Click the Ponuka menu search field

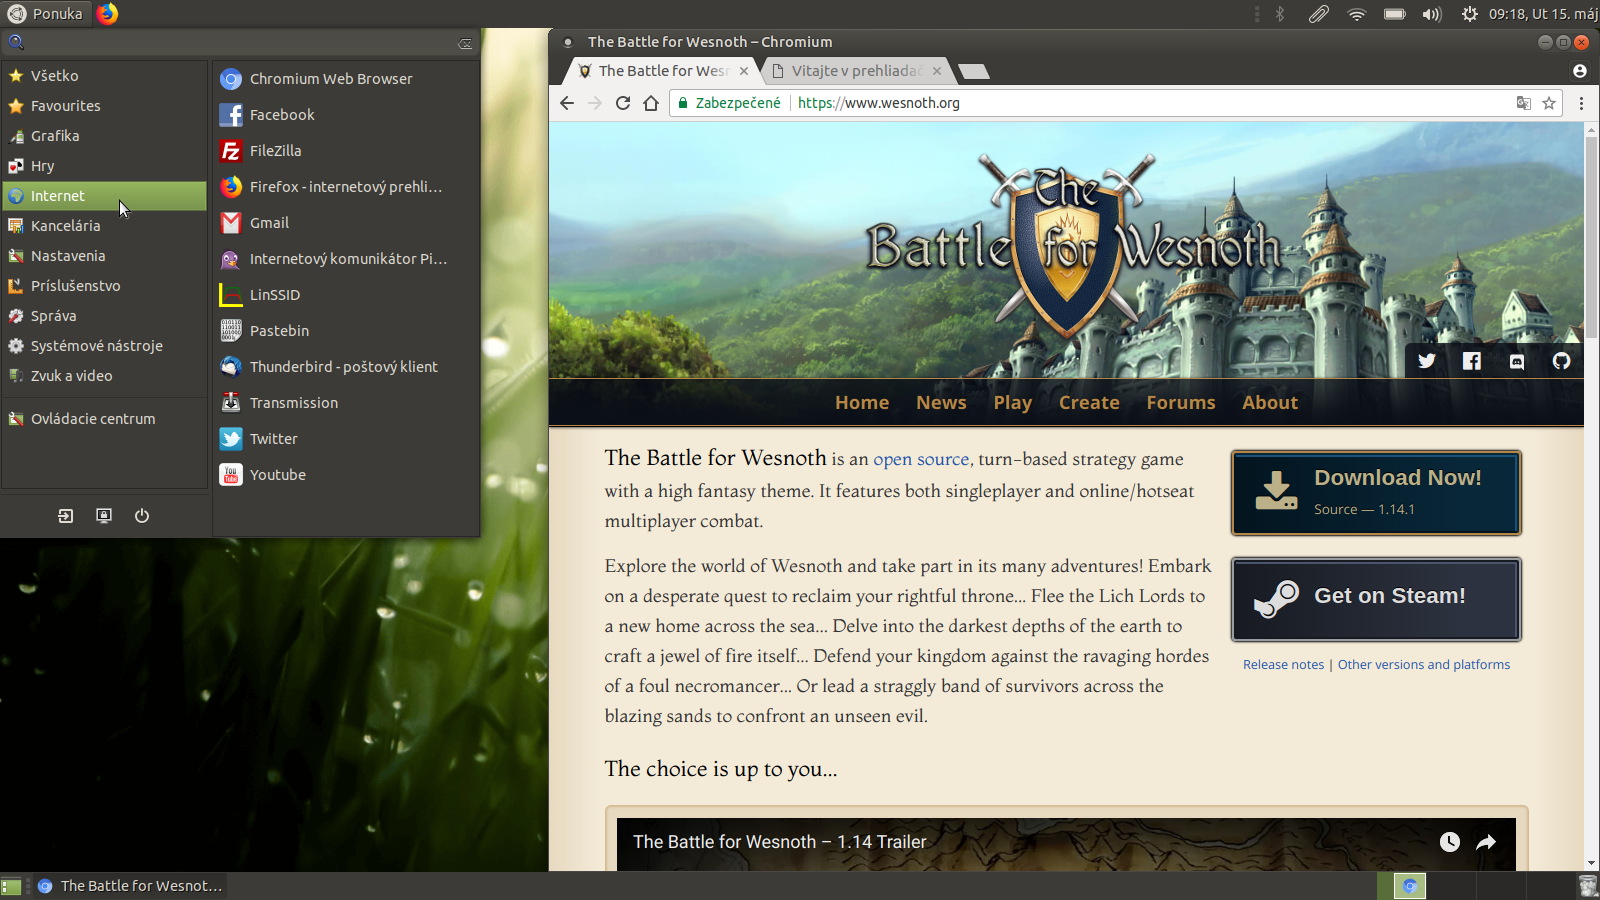pyautogui.click(x=240, y=43)
